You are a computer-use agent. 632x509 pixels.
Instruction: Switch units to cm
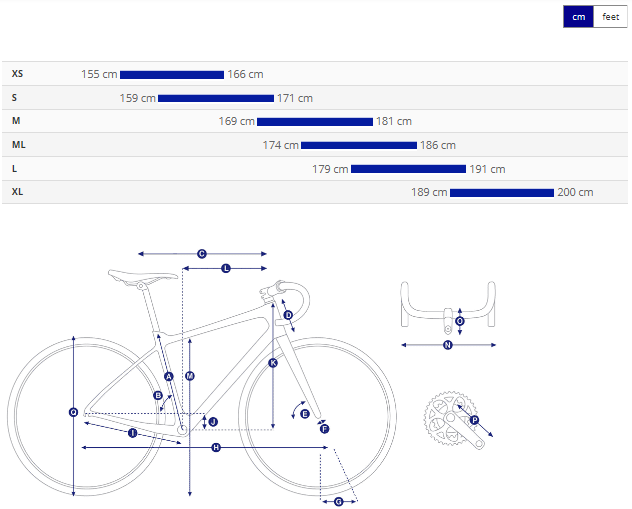coord(578,17)
